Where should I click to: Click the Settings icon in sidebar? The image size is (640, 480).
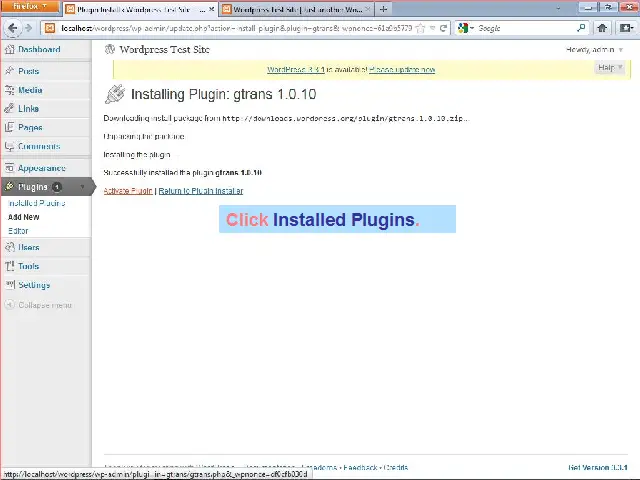click(x=9, y=285)
